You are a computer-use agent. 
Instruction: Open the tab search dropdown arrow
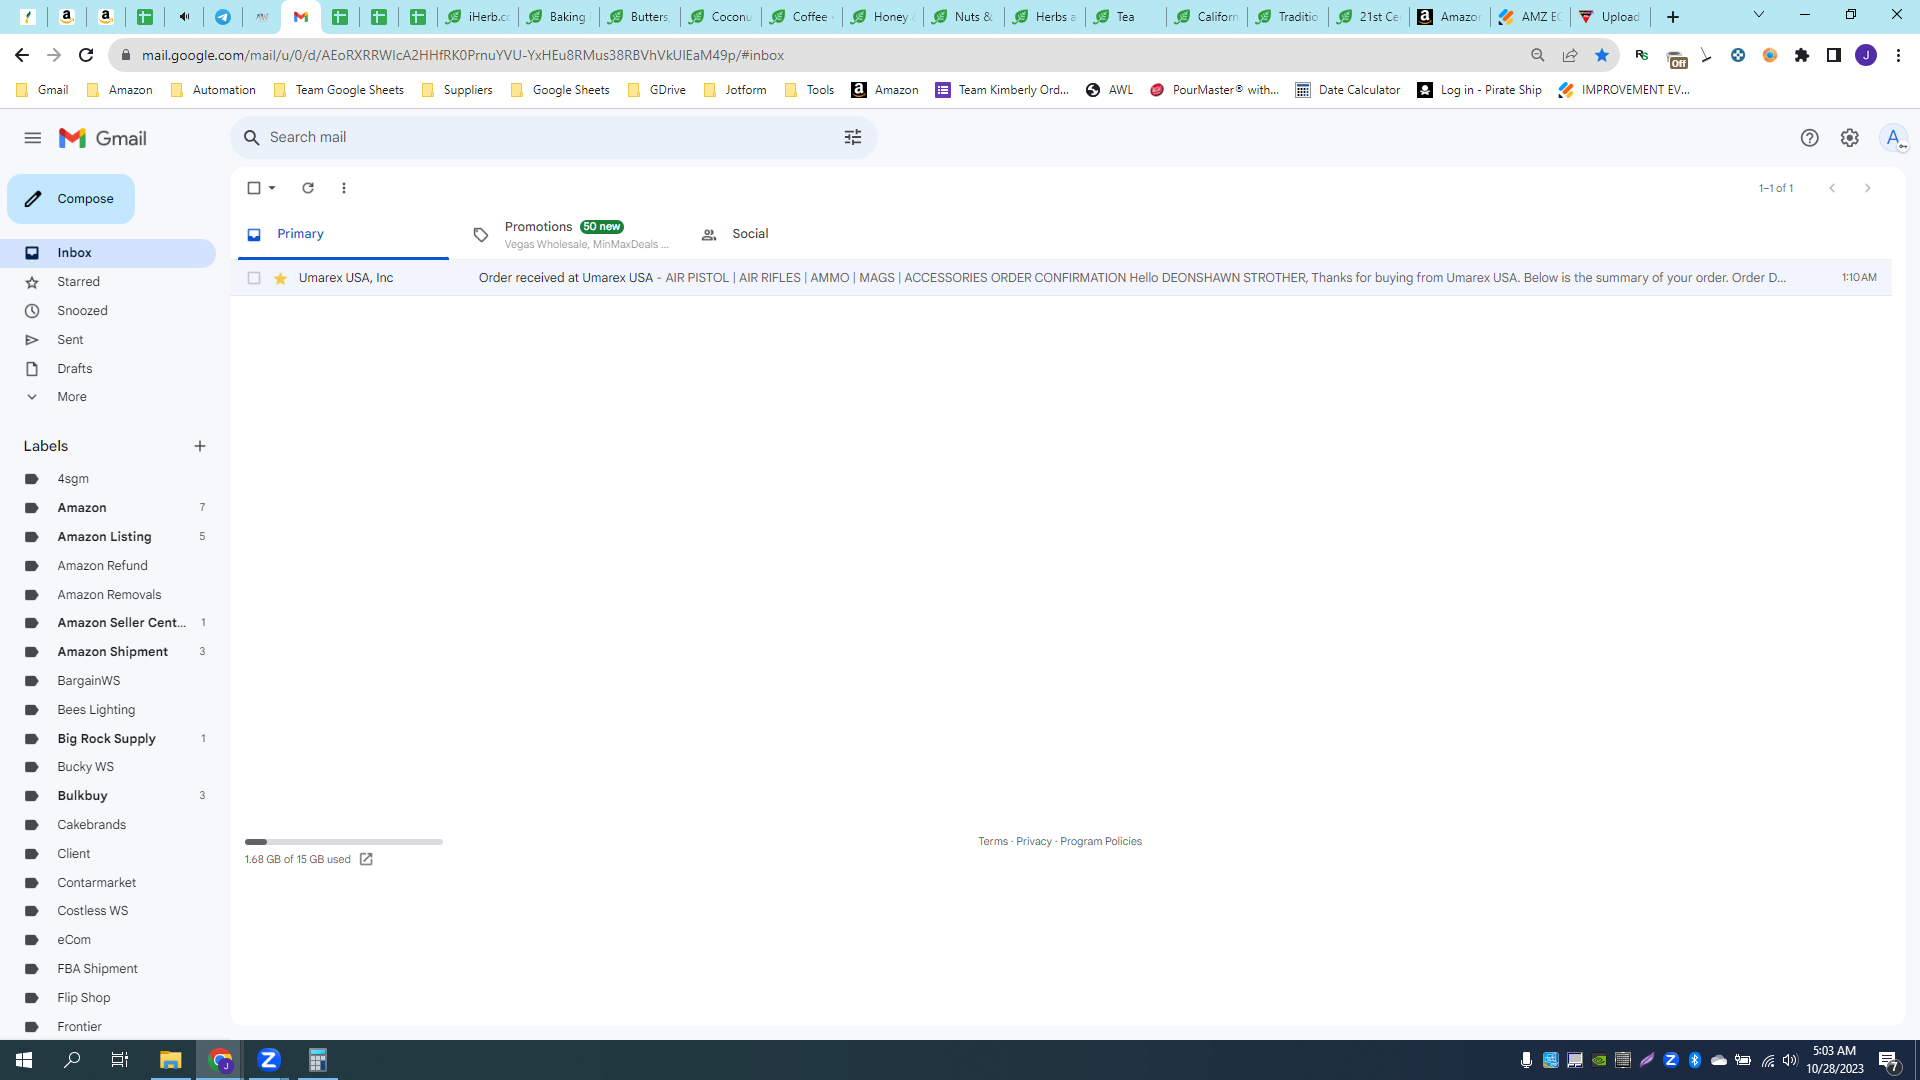(x=1759, y=15)
